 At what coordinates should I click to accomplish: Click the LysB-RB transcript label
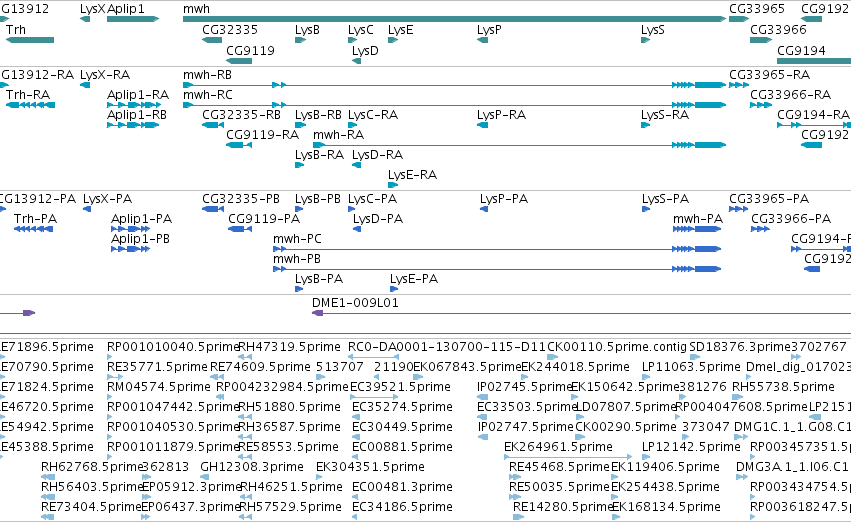pyautogui.click(x=318, y=115)
